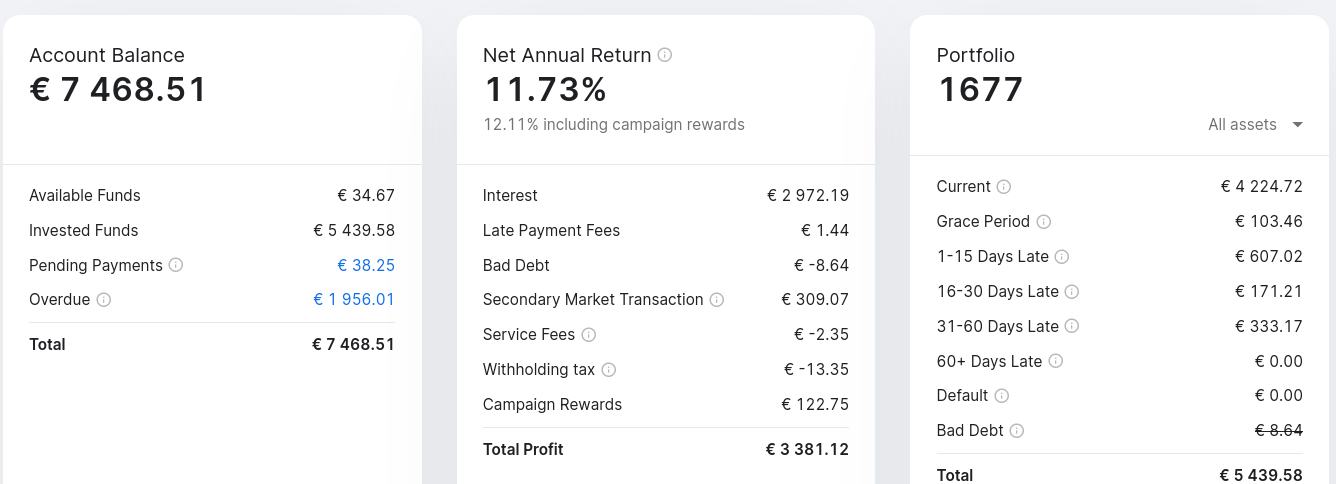Open the All assets dropdown

coord(1255,125)
